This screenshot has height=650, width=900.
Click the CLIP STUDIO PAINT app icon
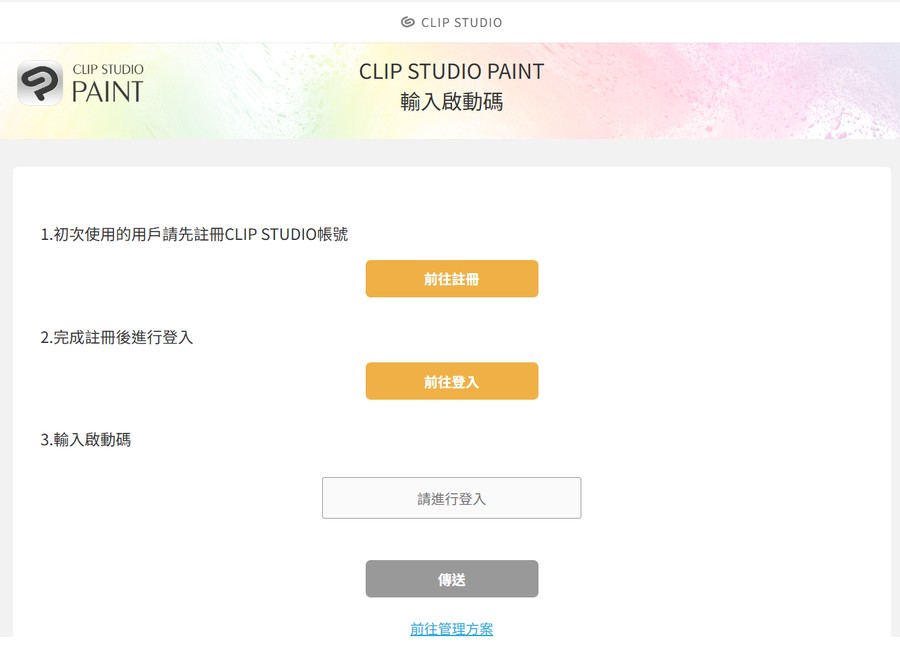(x=40, y=83)
